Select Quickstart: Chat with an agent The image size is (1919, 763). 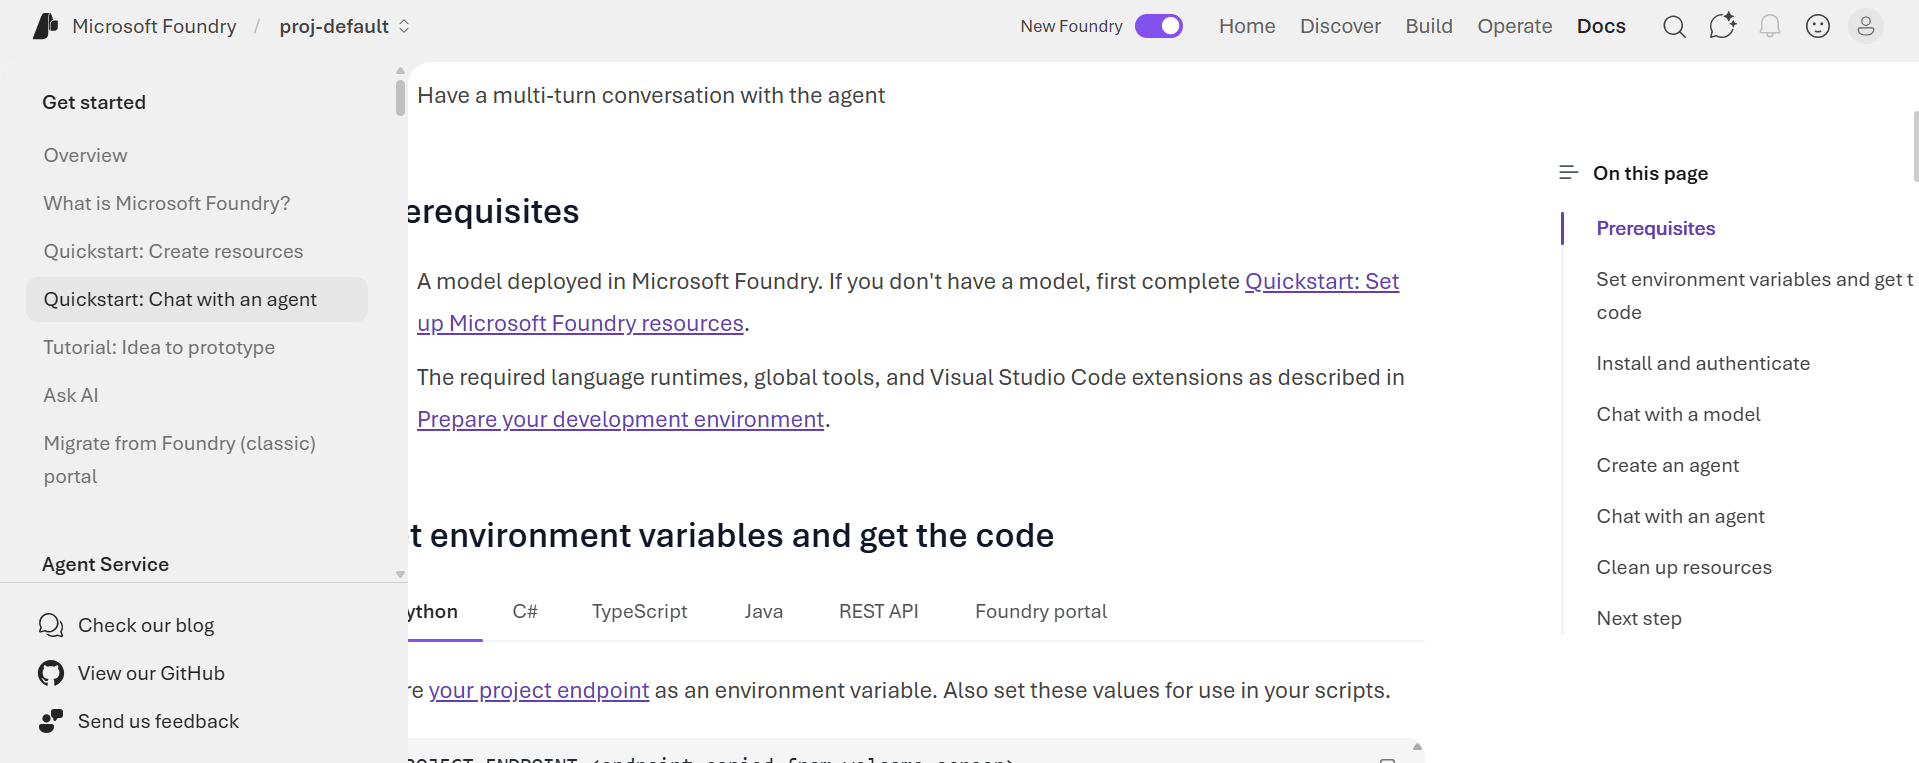(197, 299)
